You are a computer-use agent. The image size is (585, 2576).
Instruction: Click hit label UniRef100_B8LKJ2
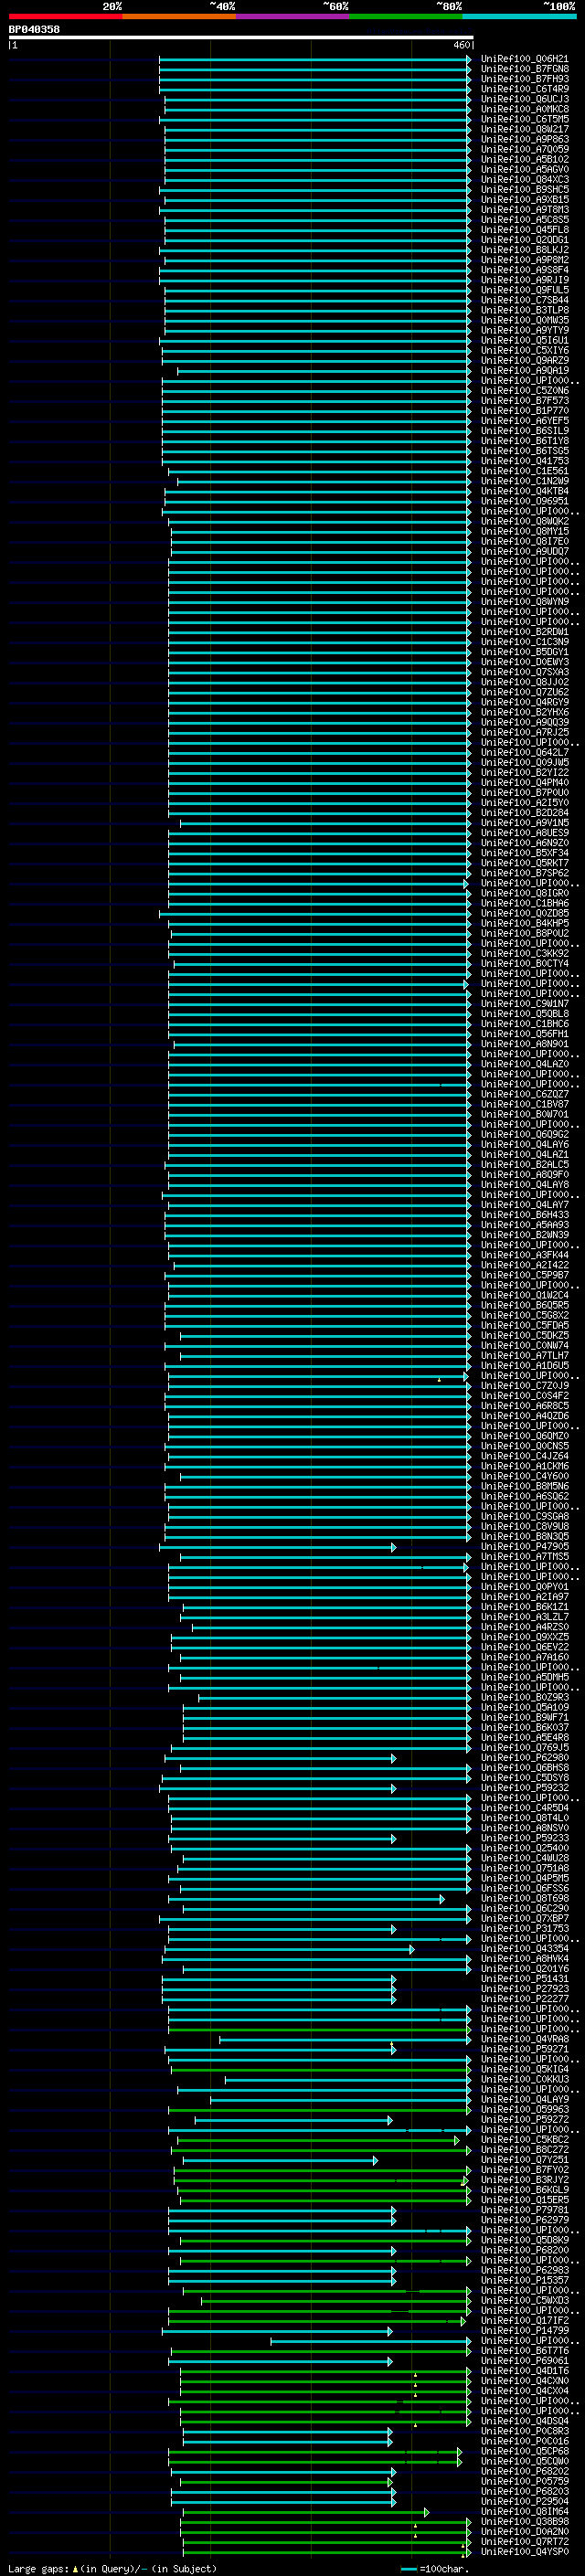(x=524, y=250)
